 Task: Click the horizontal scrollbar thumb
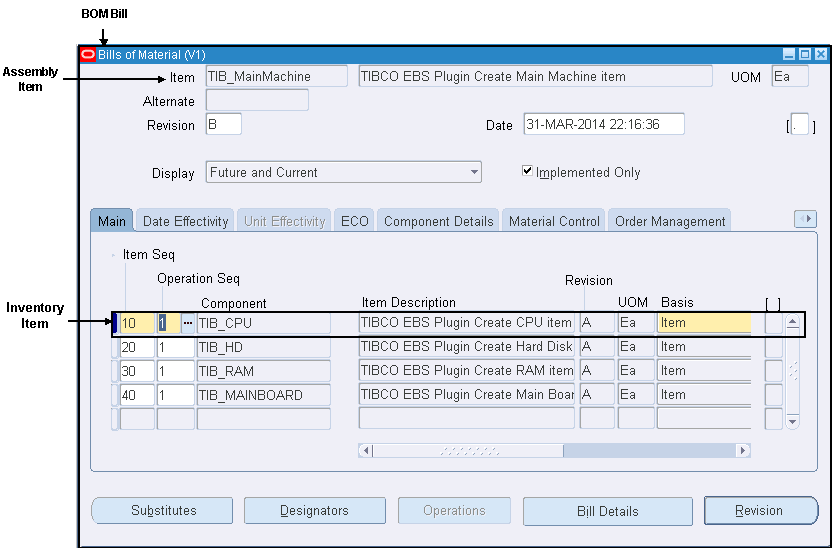pyautogui.click(x=468, y=451)
